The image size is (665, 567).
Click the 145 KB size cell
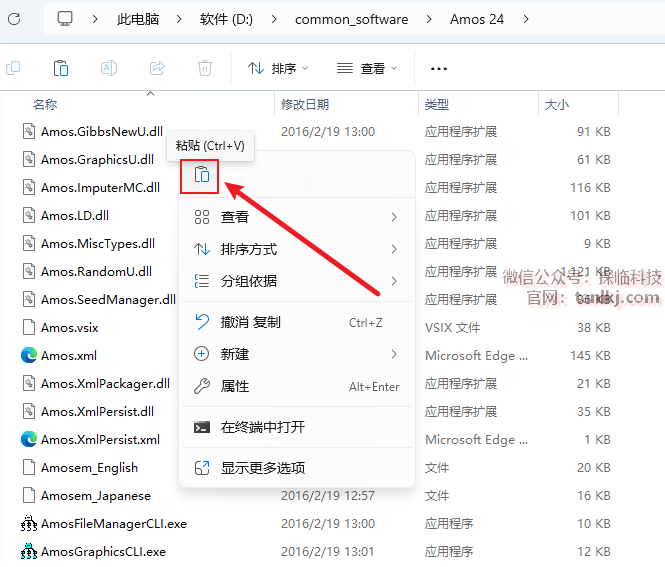coord(590,355)
